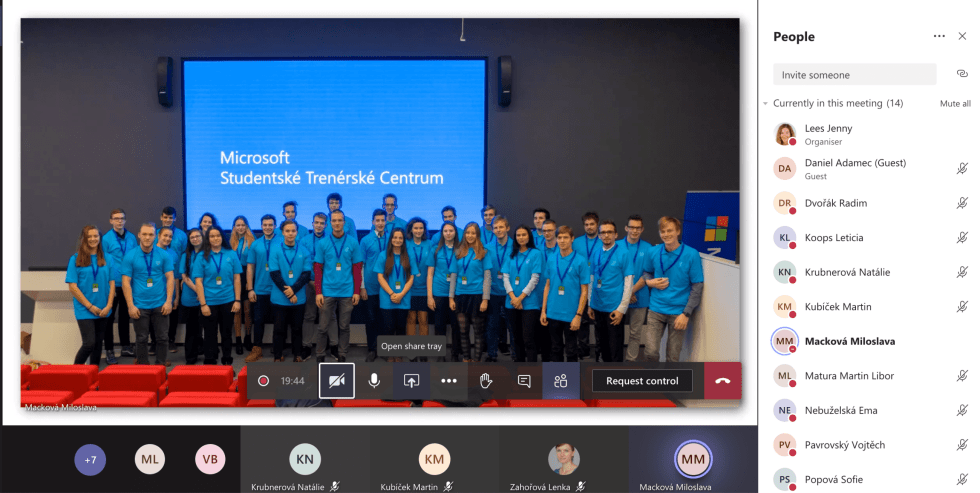Click the DR avatar in People list
Viewport: 980px width, 493px height.
784,203
